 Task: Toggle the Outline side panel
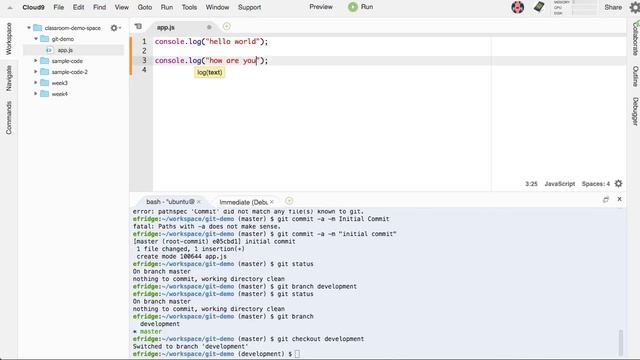click(636, 76)
